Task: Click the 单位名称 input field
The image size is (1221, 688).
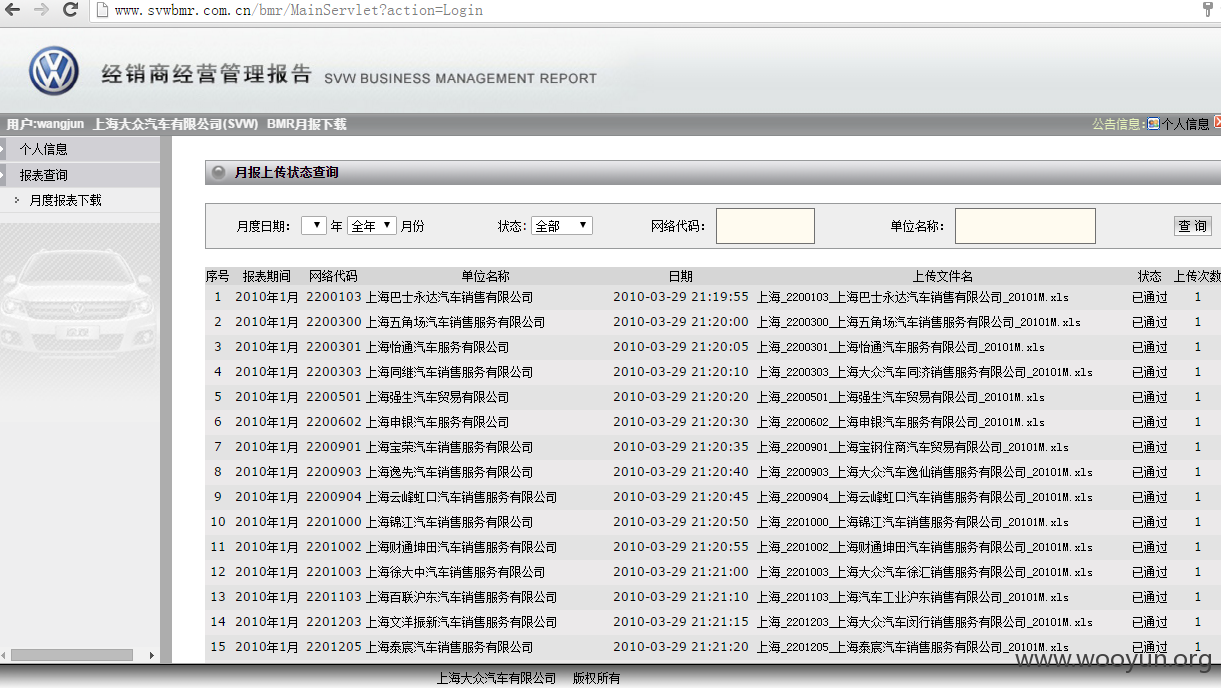Action: click(x=1025, y=226)
